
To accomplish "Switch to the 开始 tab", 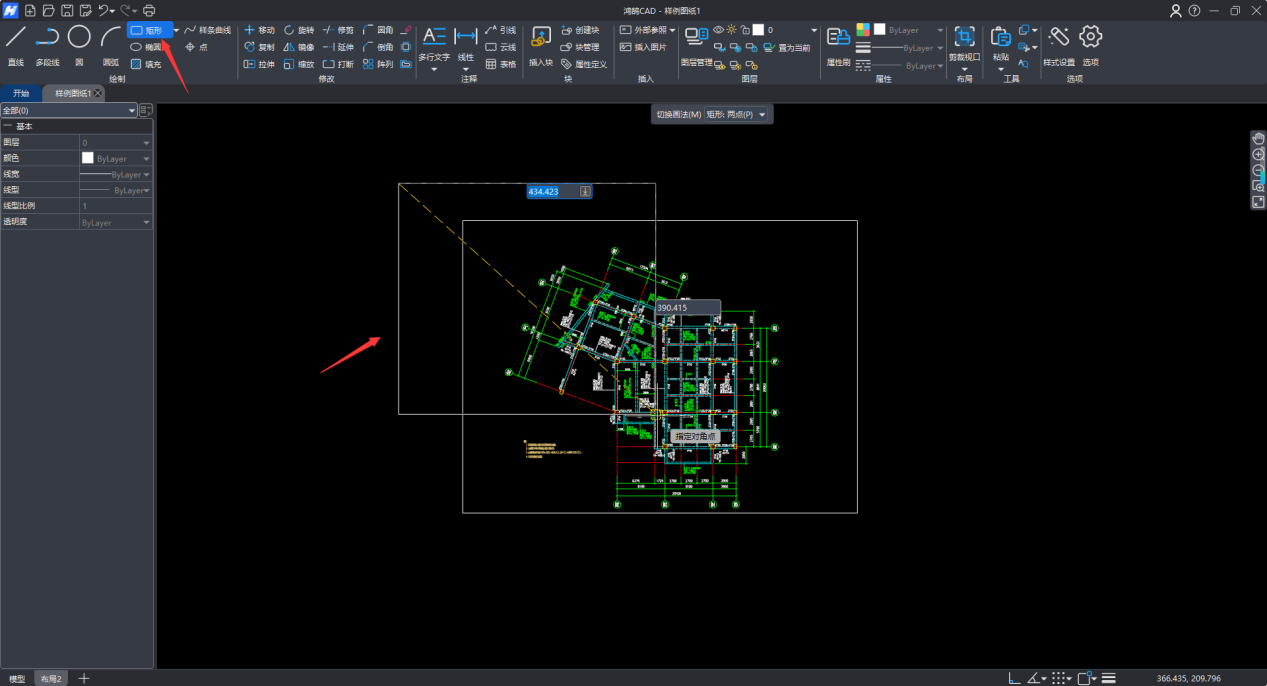I will click(21, 93).
